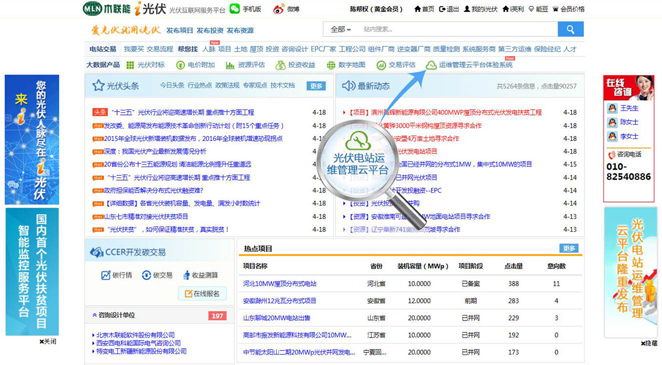Screen dimensions: 662x365
Task: Switch to 行业热点 tab
Action: [200, 85]
